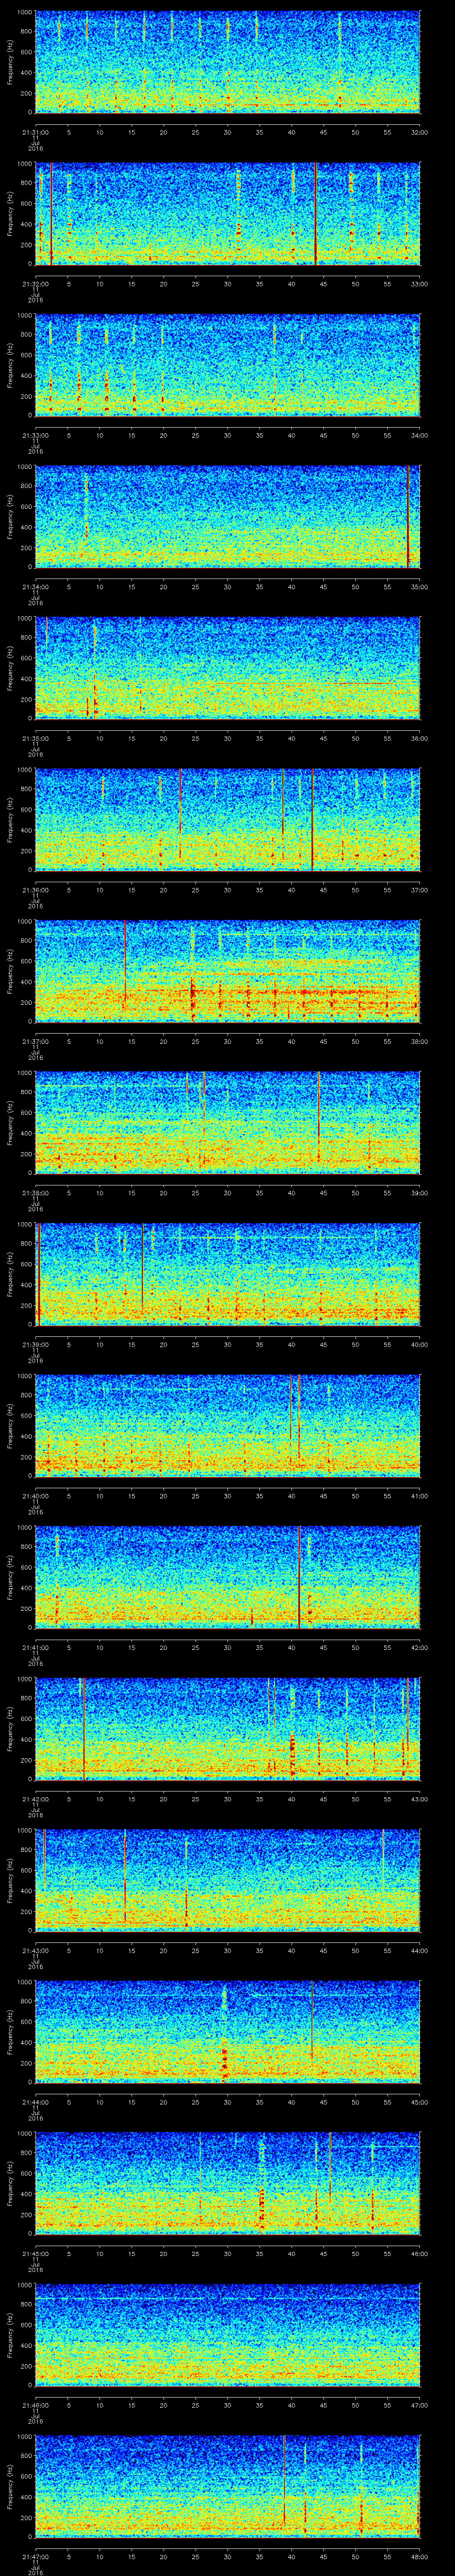Select the 21:31:00 start time label
The height and width of the screenshot is (2576, 455).
[x=35, y=132]
